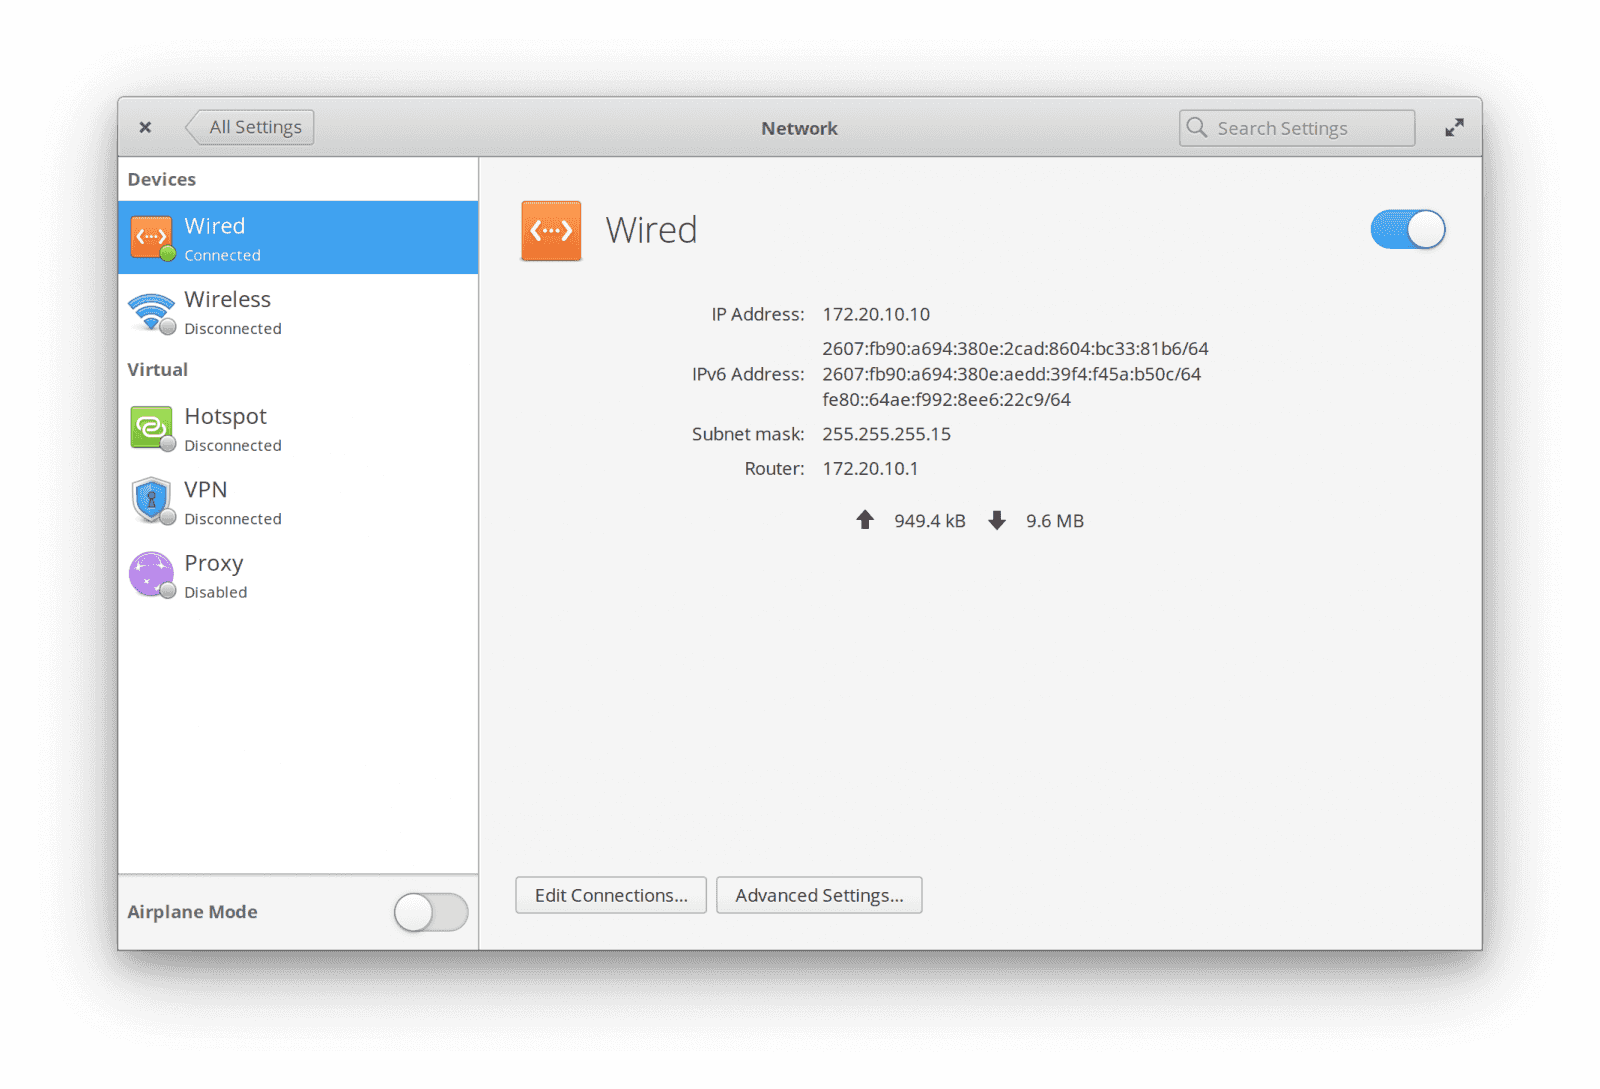Image resolution: width=1600 pixels, height=1089 pixels.
Task: Open Advanced Settings
Action: coord(819,895)
